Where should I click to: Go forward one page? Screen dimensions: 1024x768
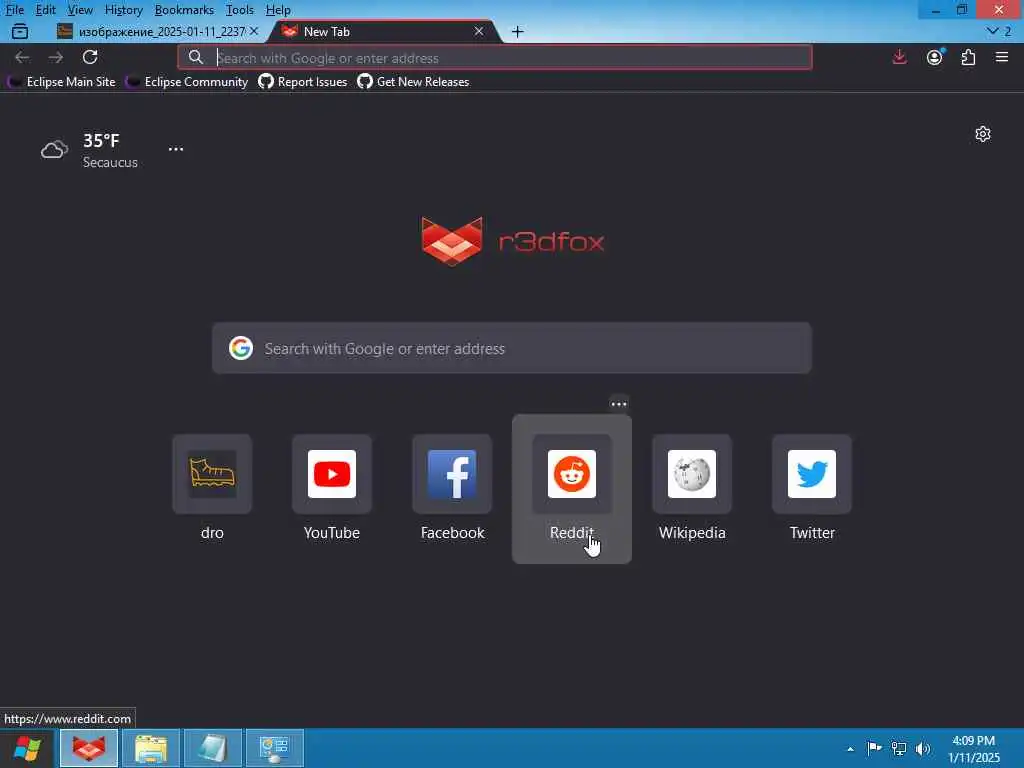[56, 57]
